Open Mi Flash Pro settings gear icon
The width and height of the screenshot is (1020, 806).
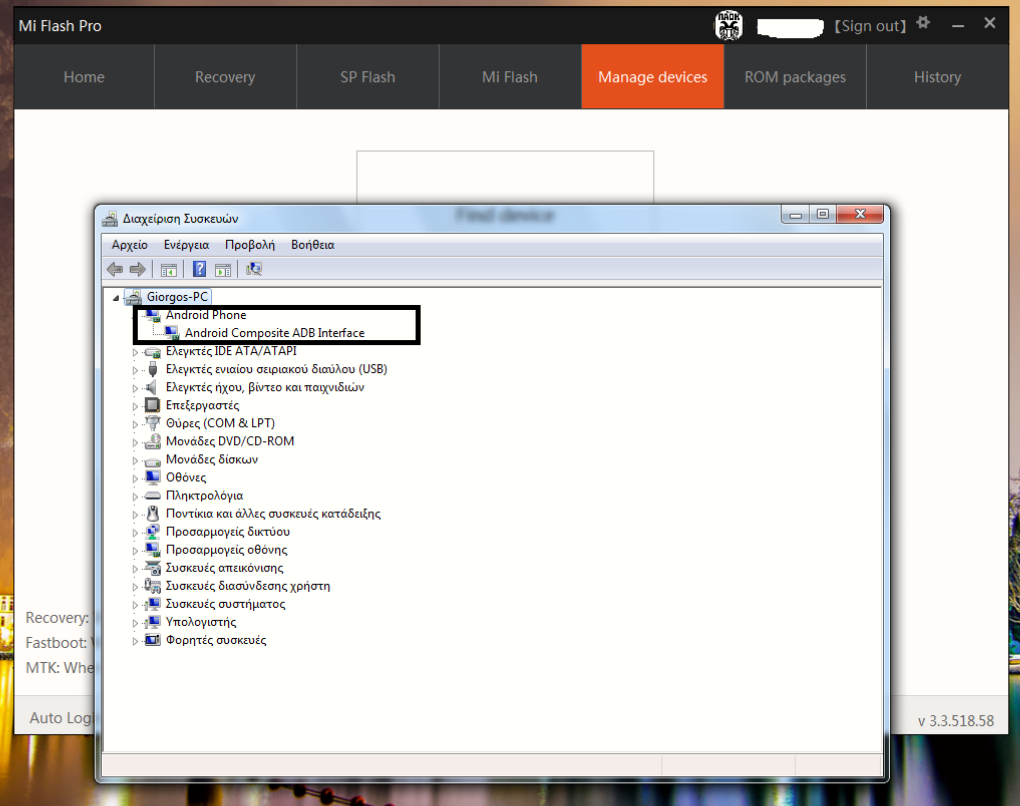pyautogui.click(x=924, y=23)
